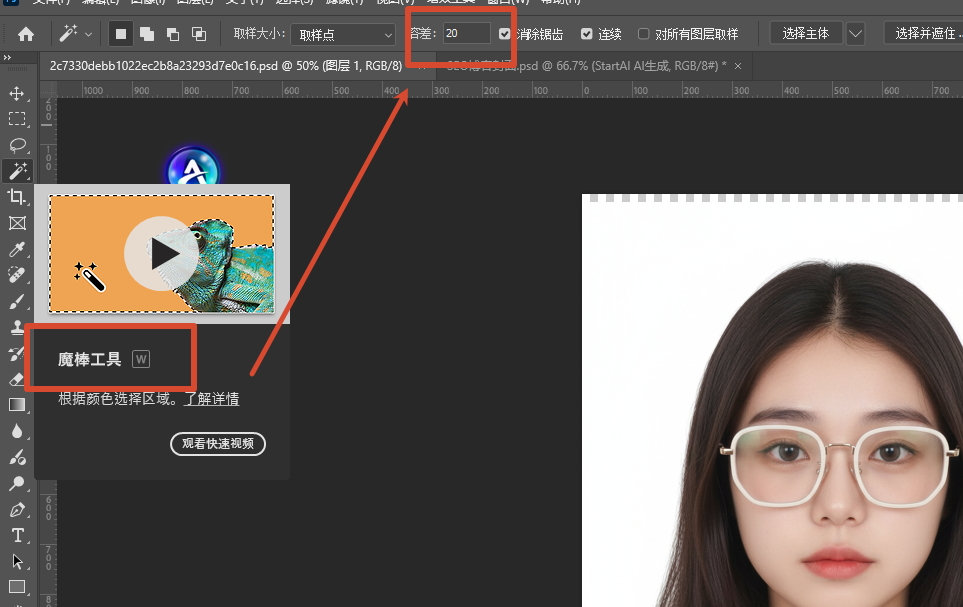
Task: Select the Brush tool
Action: coord(17,301)
